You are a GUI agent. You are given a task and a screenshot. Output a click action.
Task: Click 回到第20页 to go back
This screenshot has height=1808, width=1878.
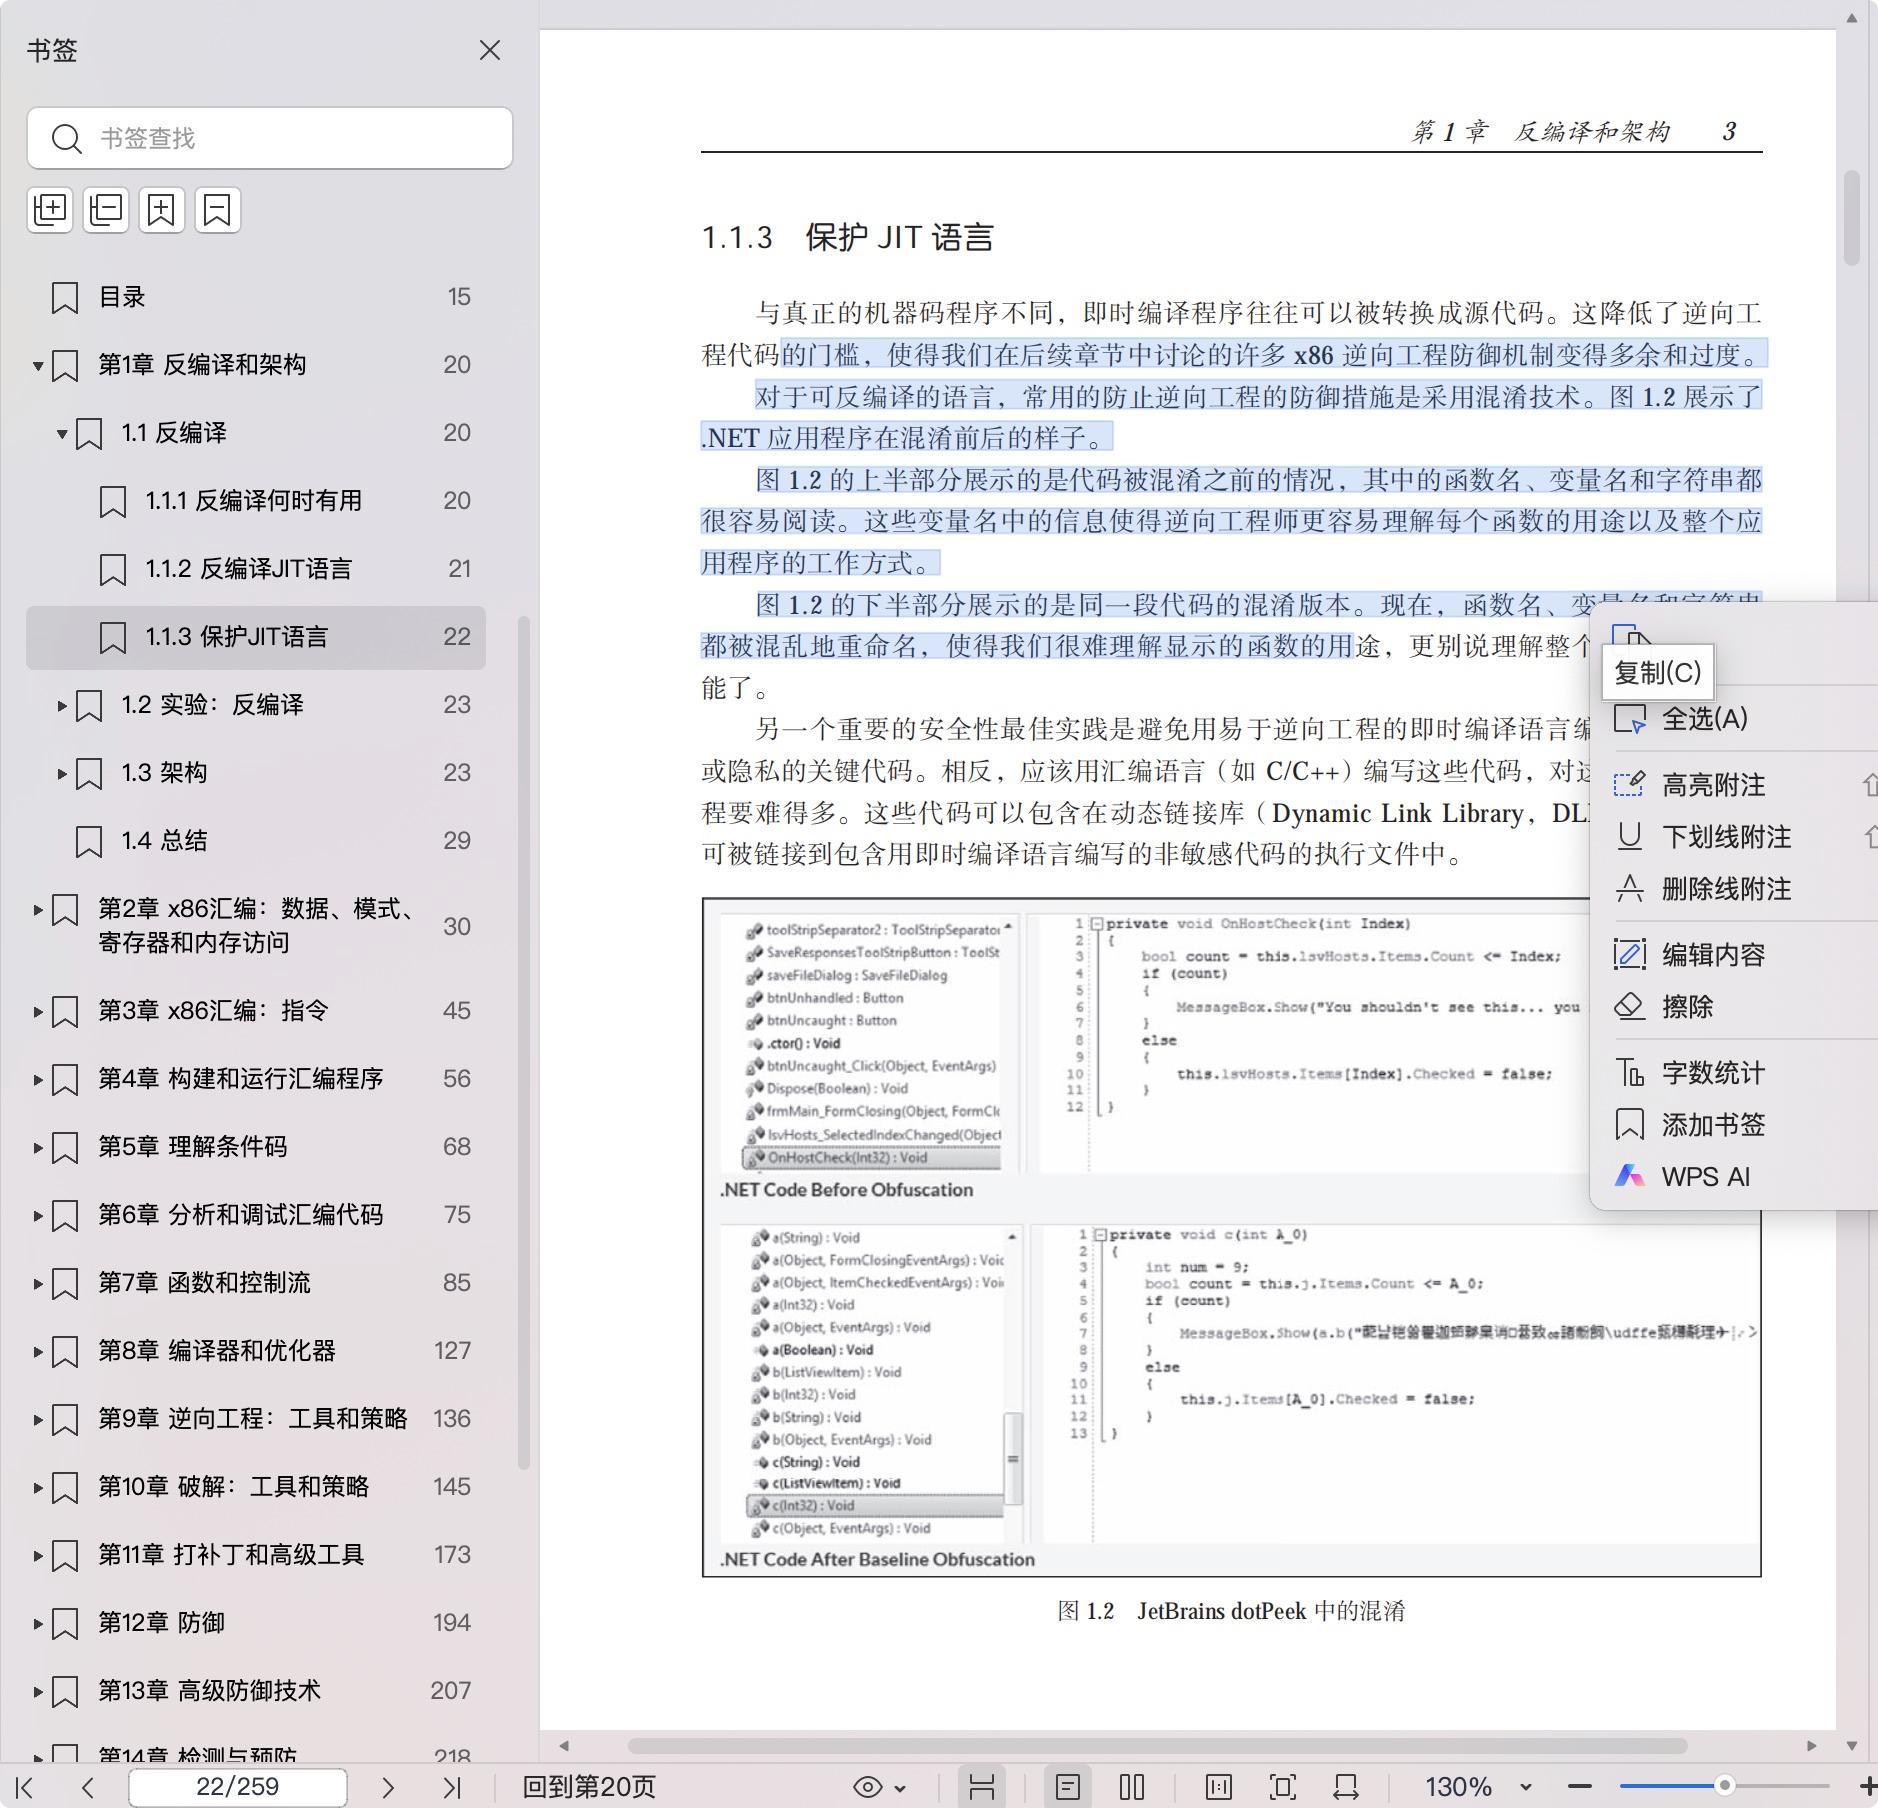tap(589, 1787)
